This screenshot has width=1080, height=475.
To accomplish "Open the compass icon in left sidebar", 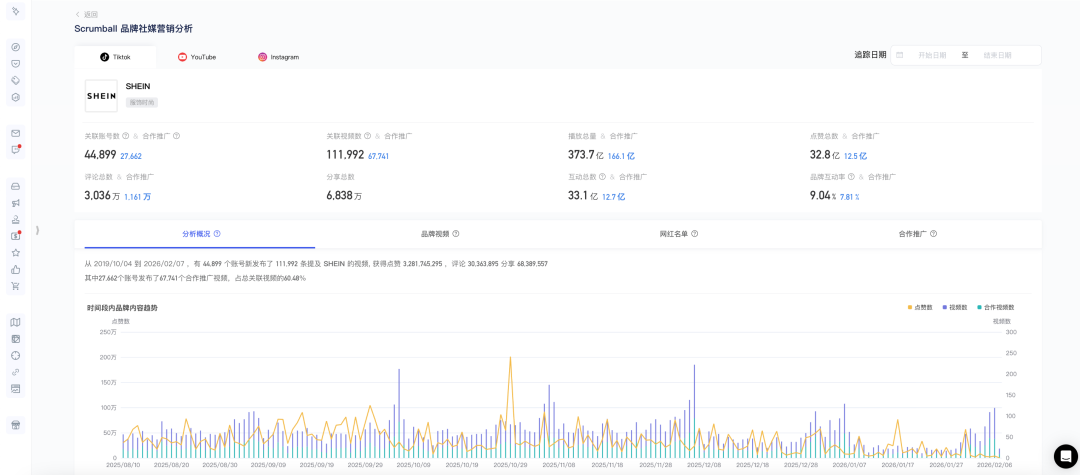I will [x=15, y=47].
